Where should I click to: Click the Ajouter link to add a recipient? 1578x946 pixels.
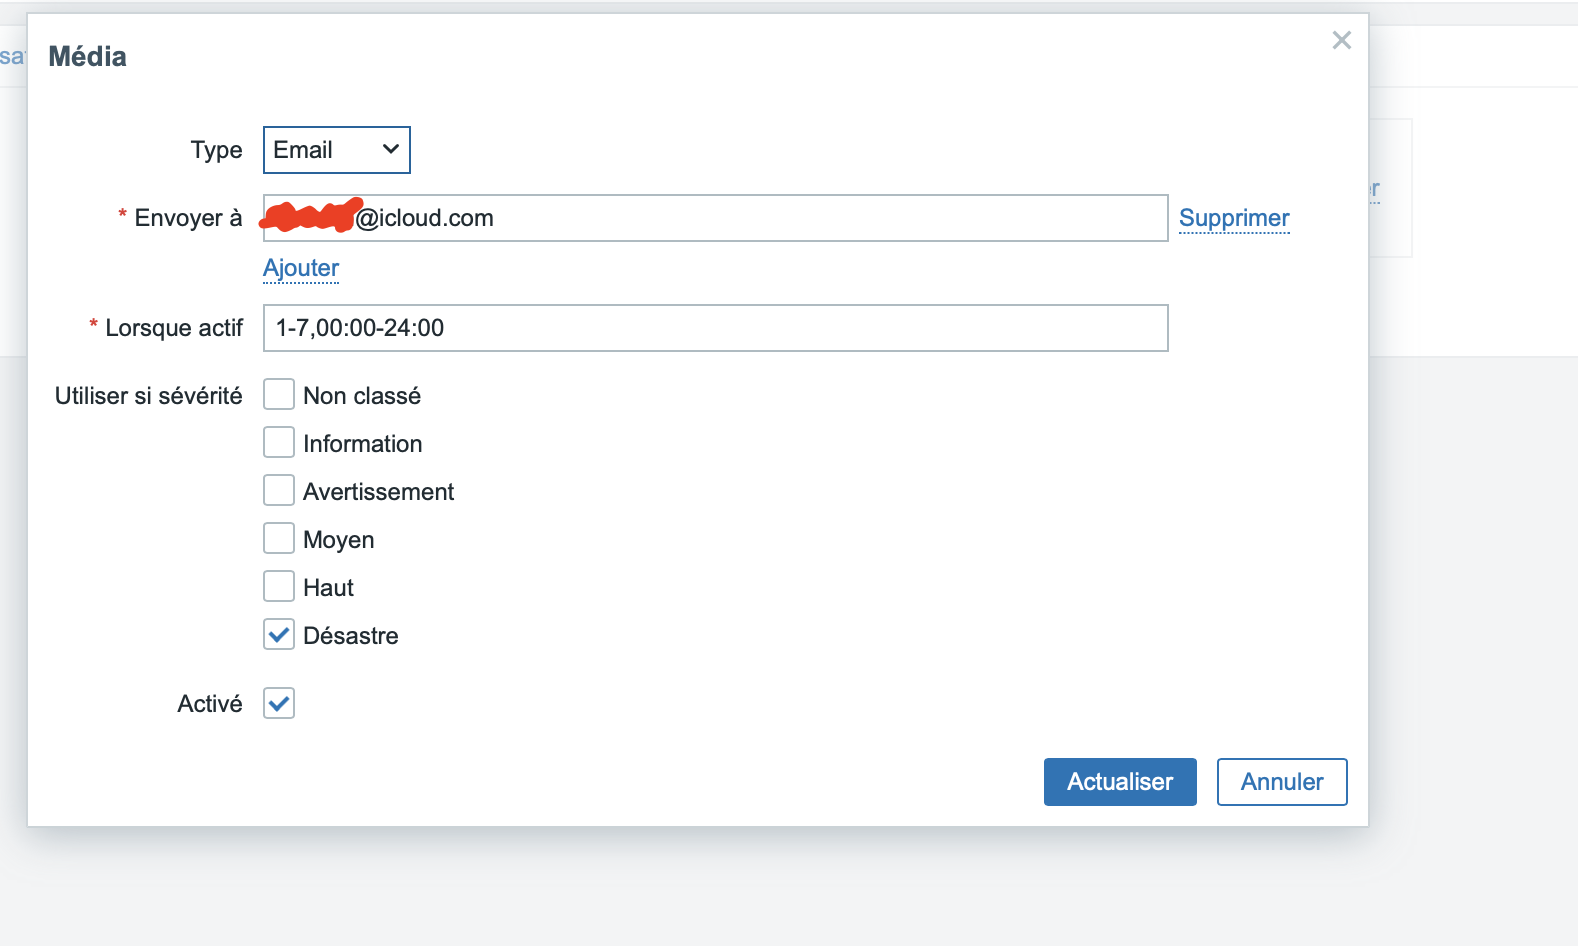(300, 268)
